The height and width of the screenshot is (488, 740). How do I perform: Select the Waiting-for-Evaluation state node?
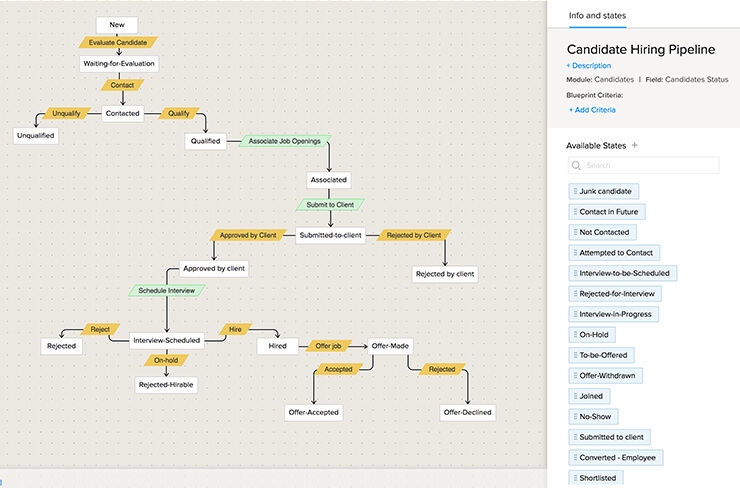(x=119, y=63)
